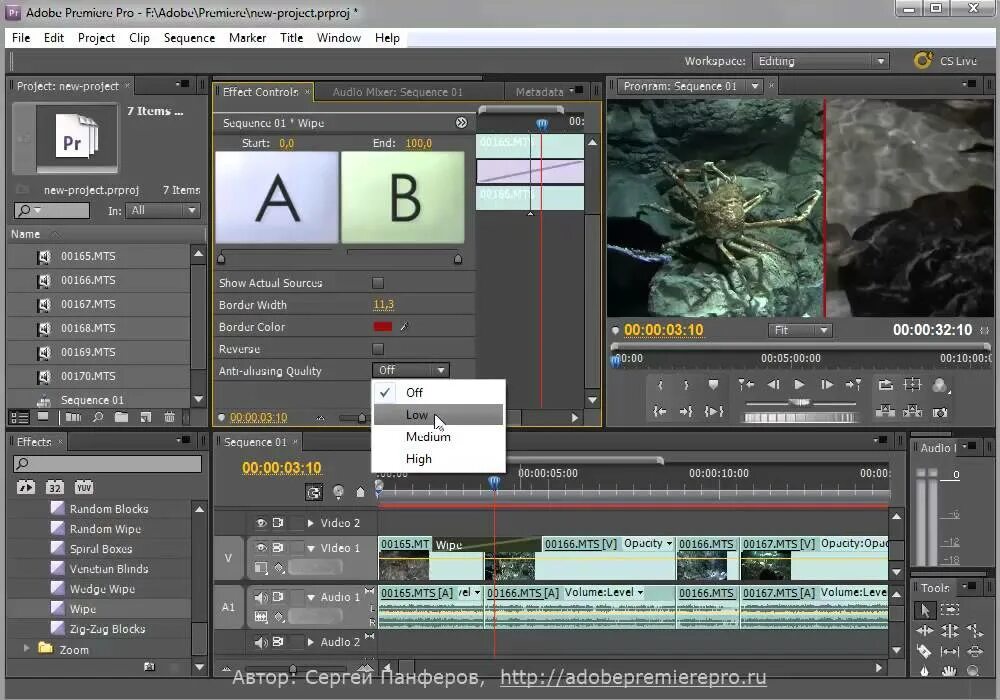Viewport: 1000px width, 700px height.
Task: Click the Find magnifier icon in Project panel
Action: point(98,418)
